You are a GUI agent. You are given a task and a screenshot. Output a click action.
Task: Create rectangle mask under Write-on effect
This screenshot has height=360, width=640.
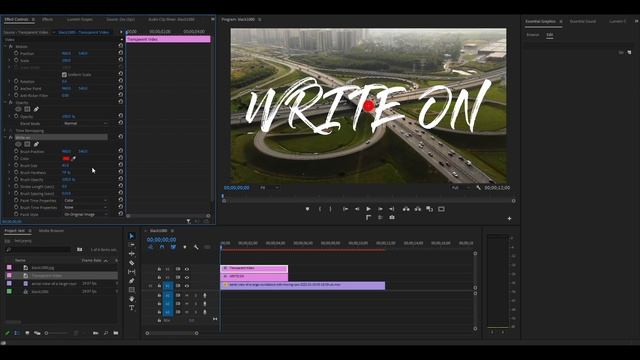[27, 144]
